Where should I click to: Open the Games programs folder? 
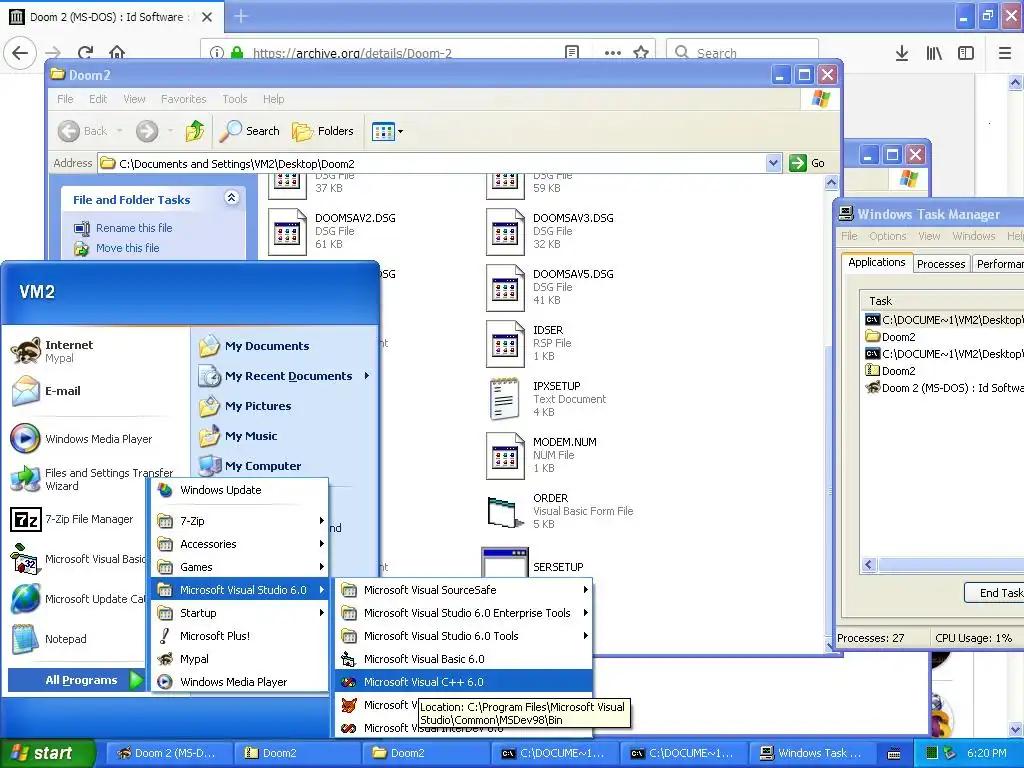click(x=240, y=567)
